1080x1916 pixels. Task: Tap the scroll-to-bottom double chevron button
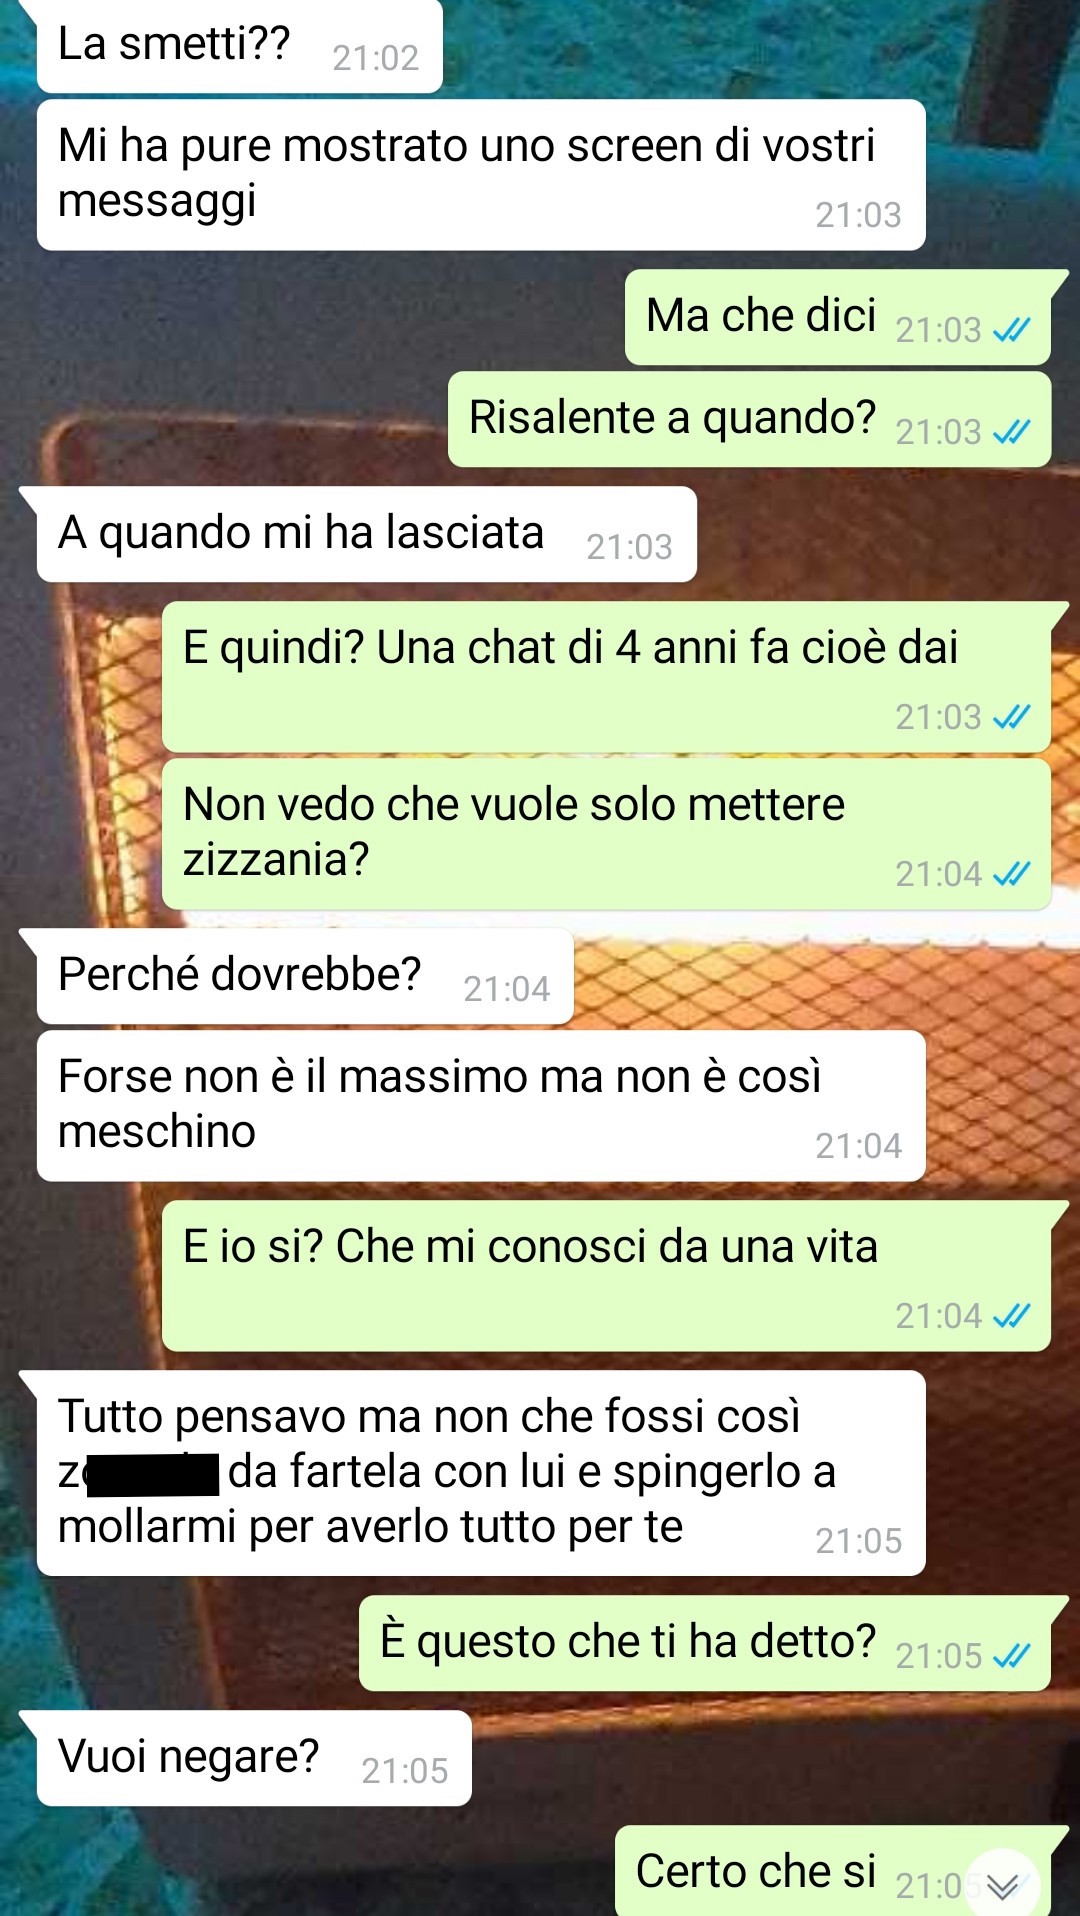pyautogui.click(x=1003, y=1885)
